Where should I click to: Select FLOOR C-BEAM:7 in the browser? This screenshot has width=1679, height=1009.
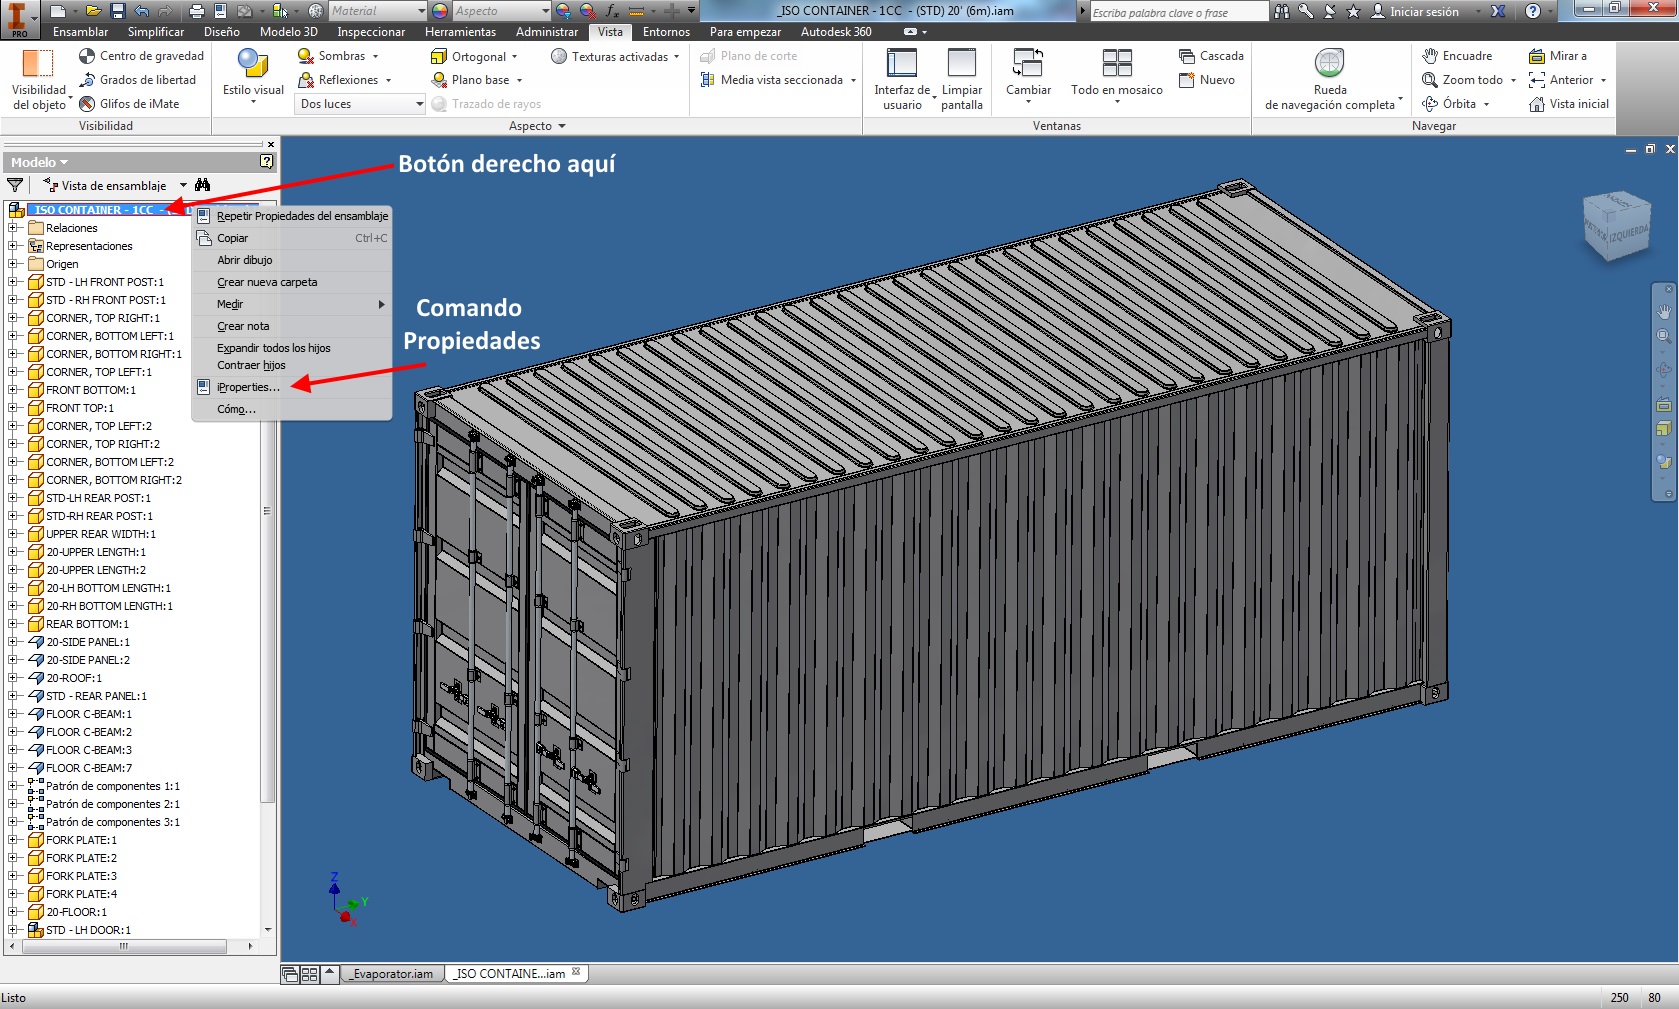88,768
